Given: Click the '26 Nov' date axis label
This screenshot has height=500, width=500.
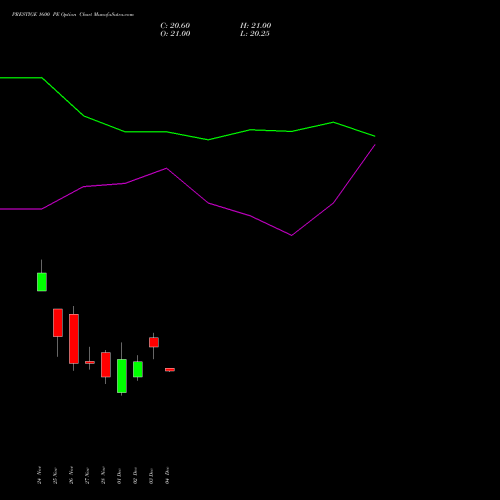Looking at the screenshot, I should coord(71,475).
